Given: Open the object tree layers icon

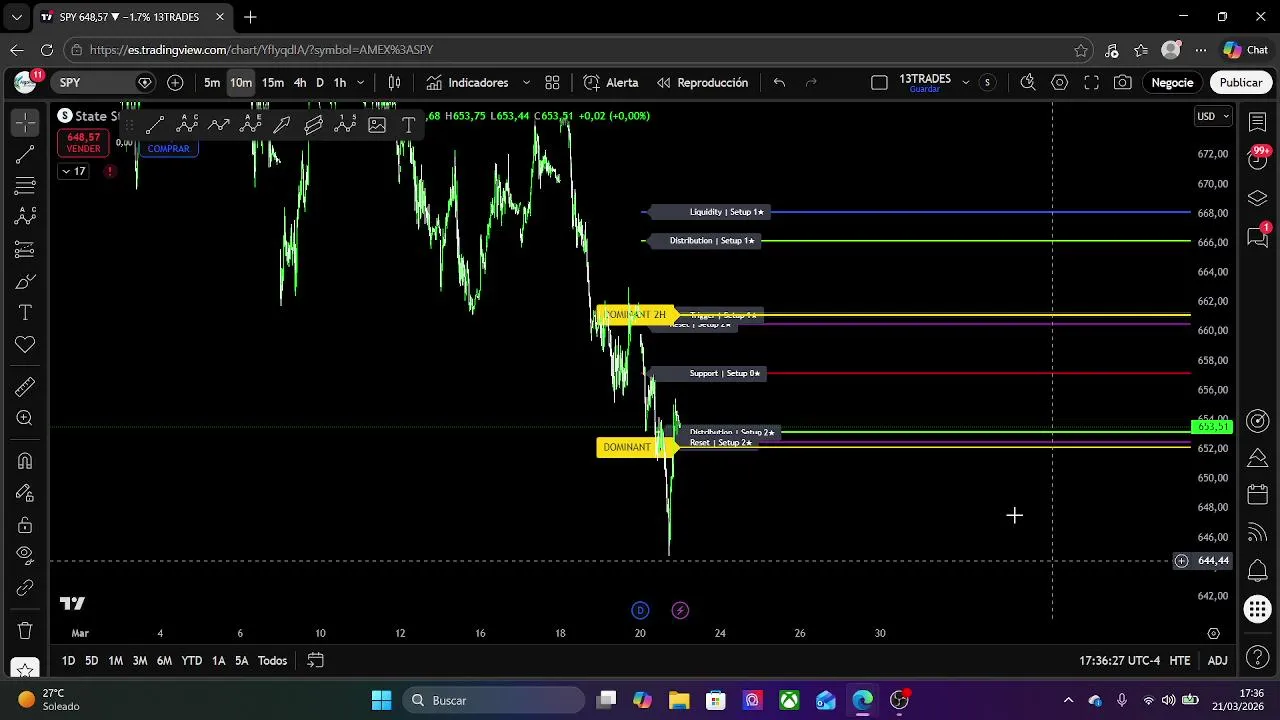Looking at the screenshot, I should pyautogui.click(x=1258, y=198).
